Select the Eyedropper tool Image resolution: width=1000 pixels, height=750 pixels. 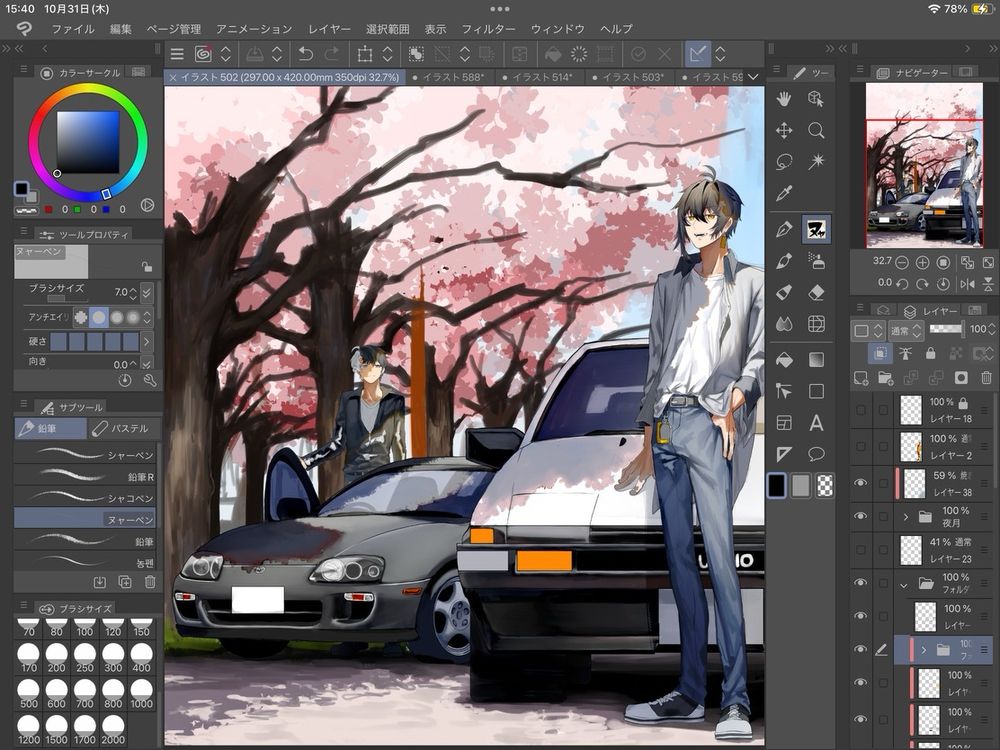pyautogui.click(x=784, y=193)
